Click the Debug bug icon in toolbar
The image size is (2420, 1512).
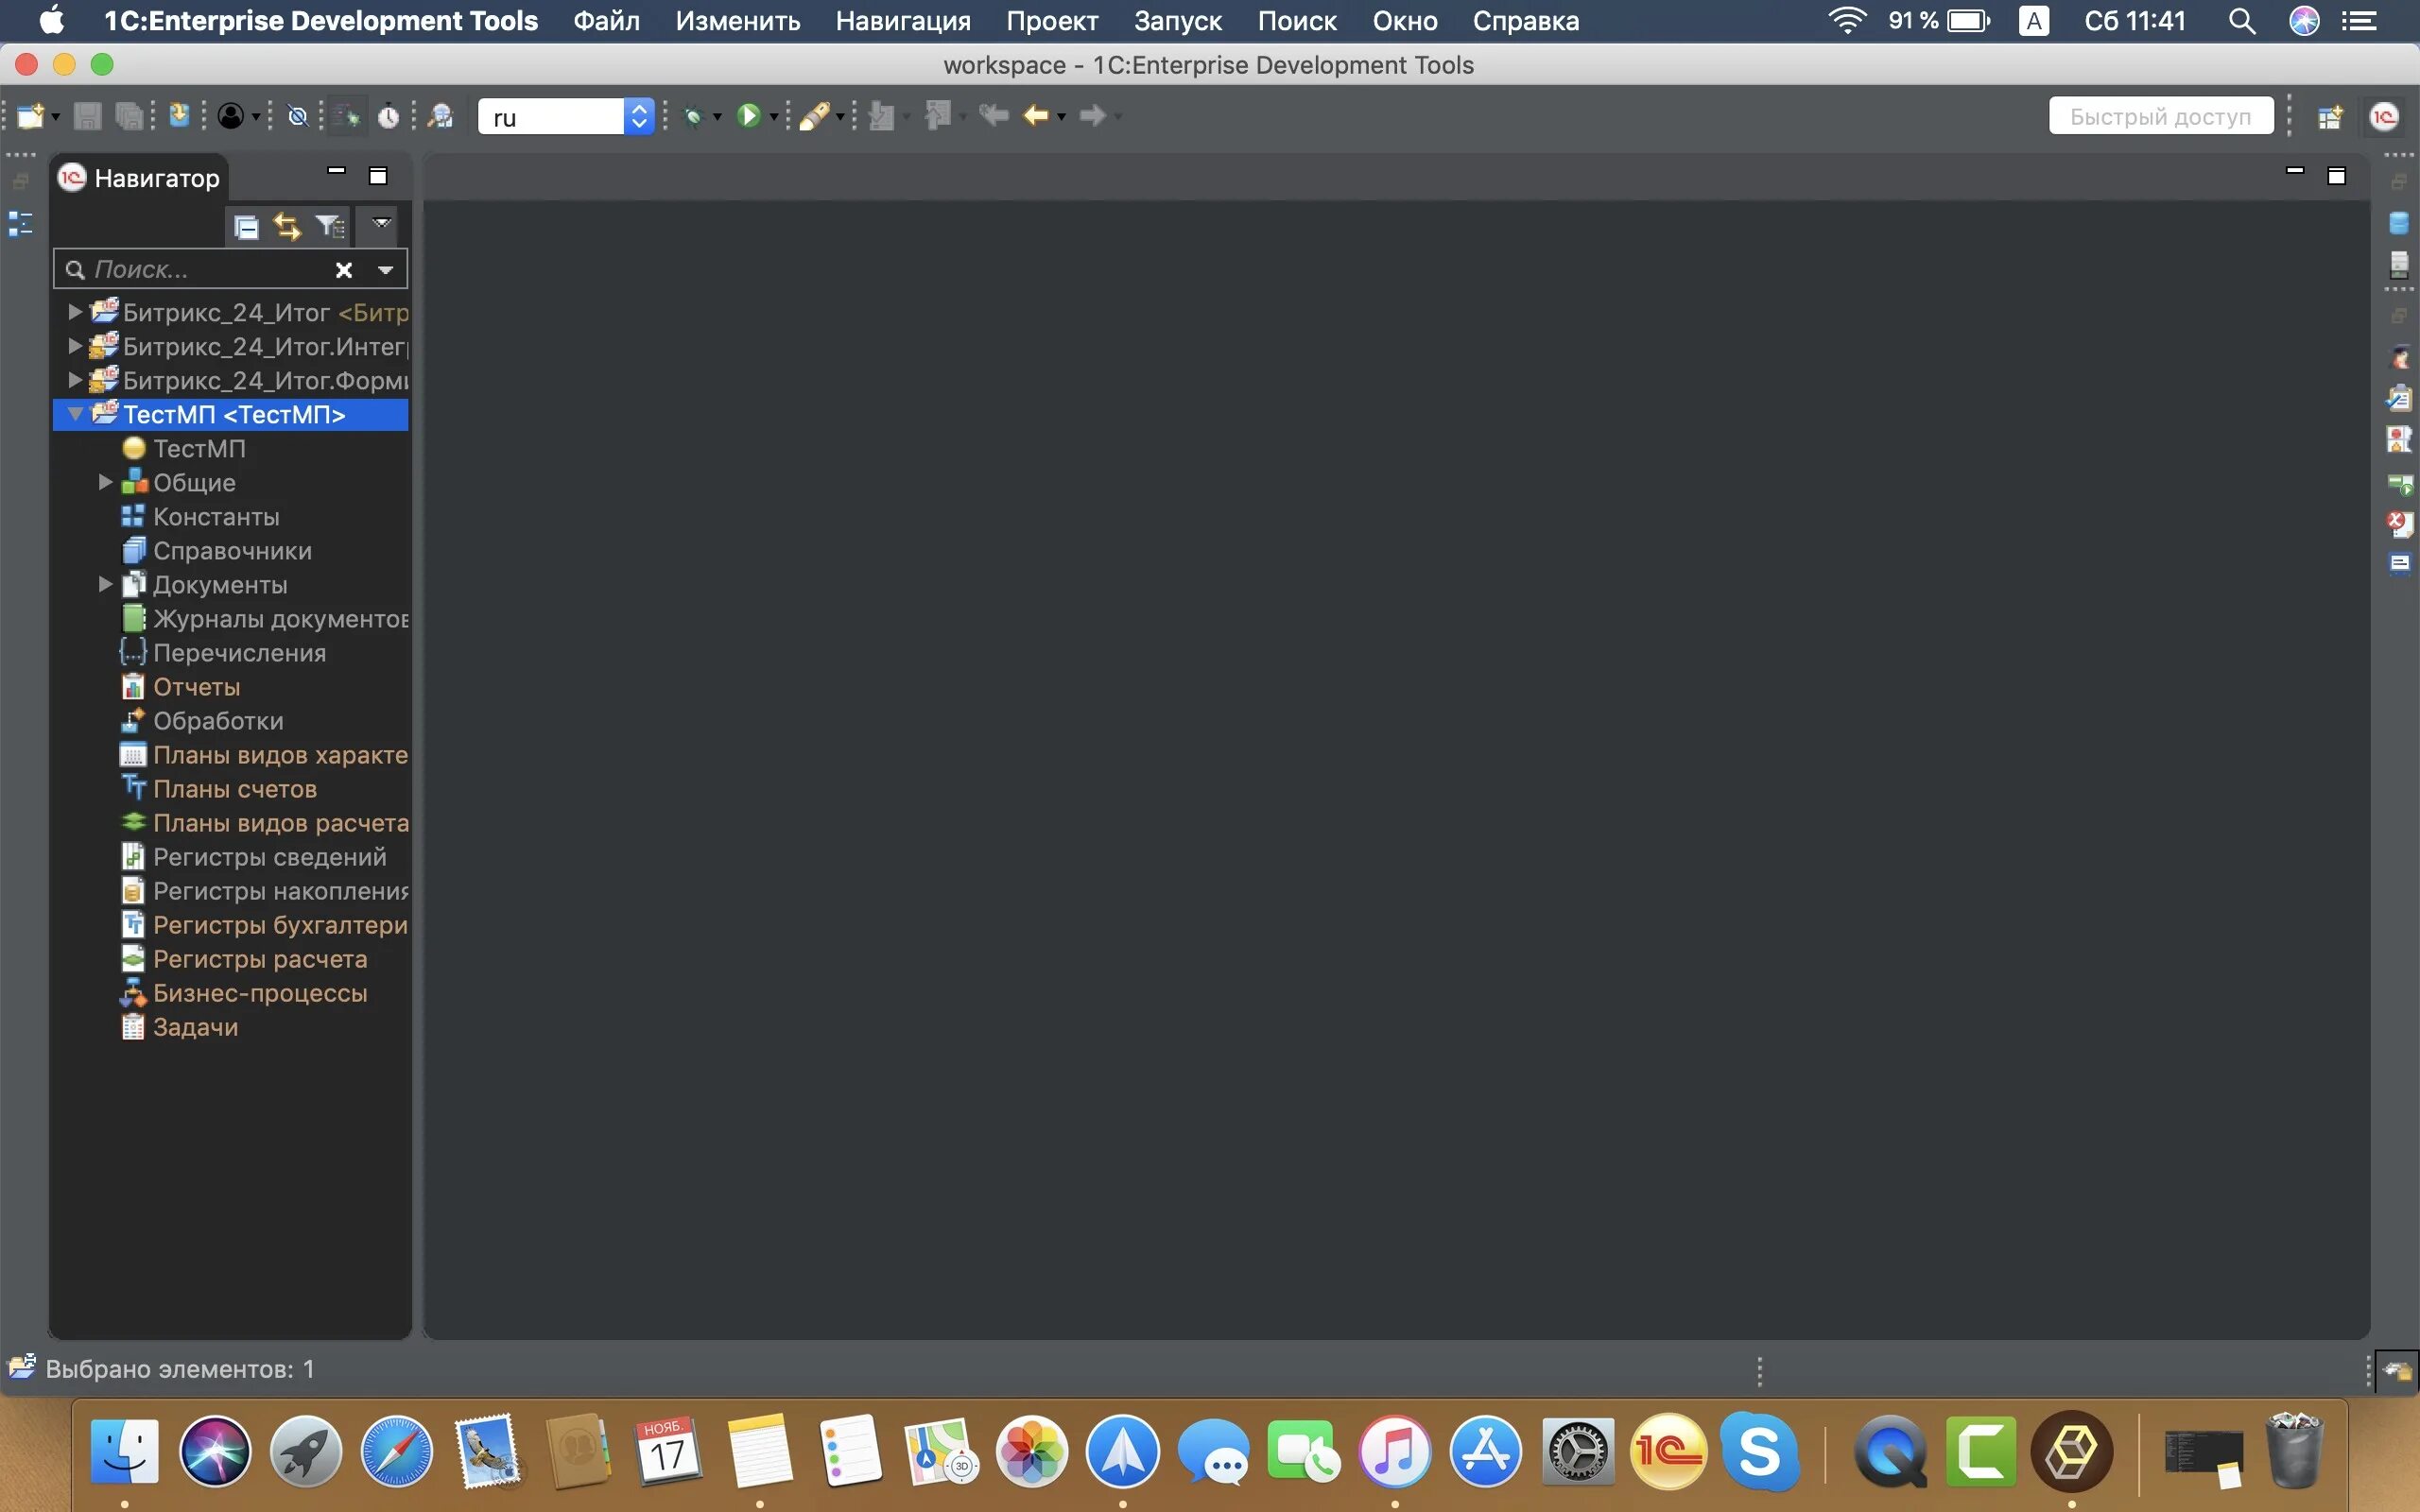tap(692, 117)
